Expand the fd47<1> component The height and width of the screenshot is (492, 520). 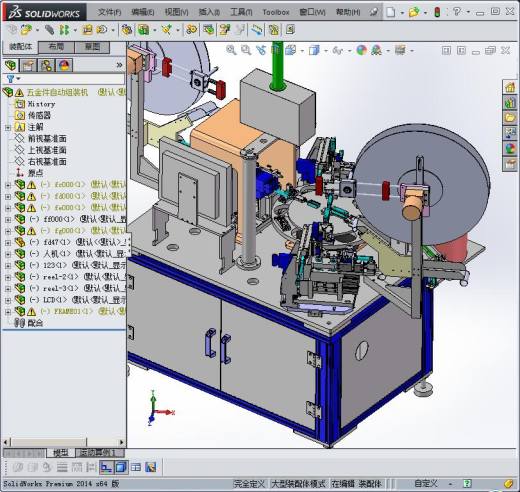(x=8, y=243)
